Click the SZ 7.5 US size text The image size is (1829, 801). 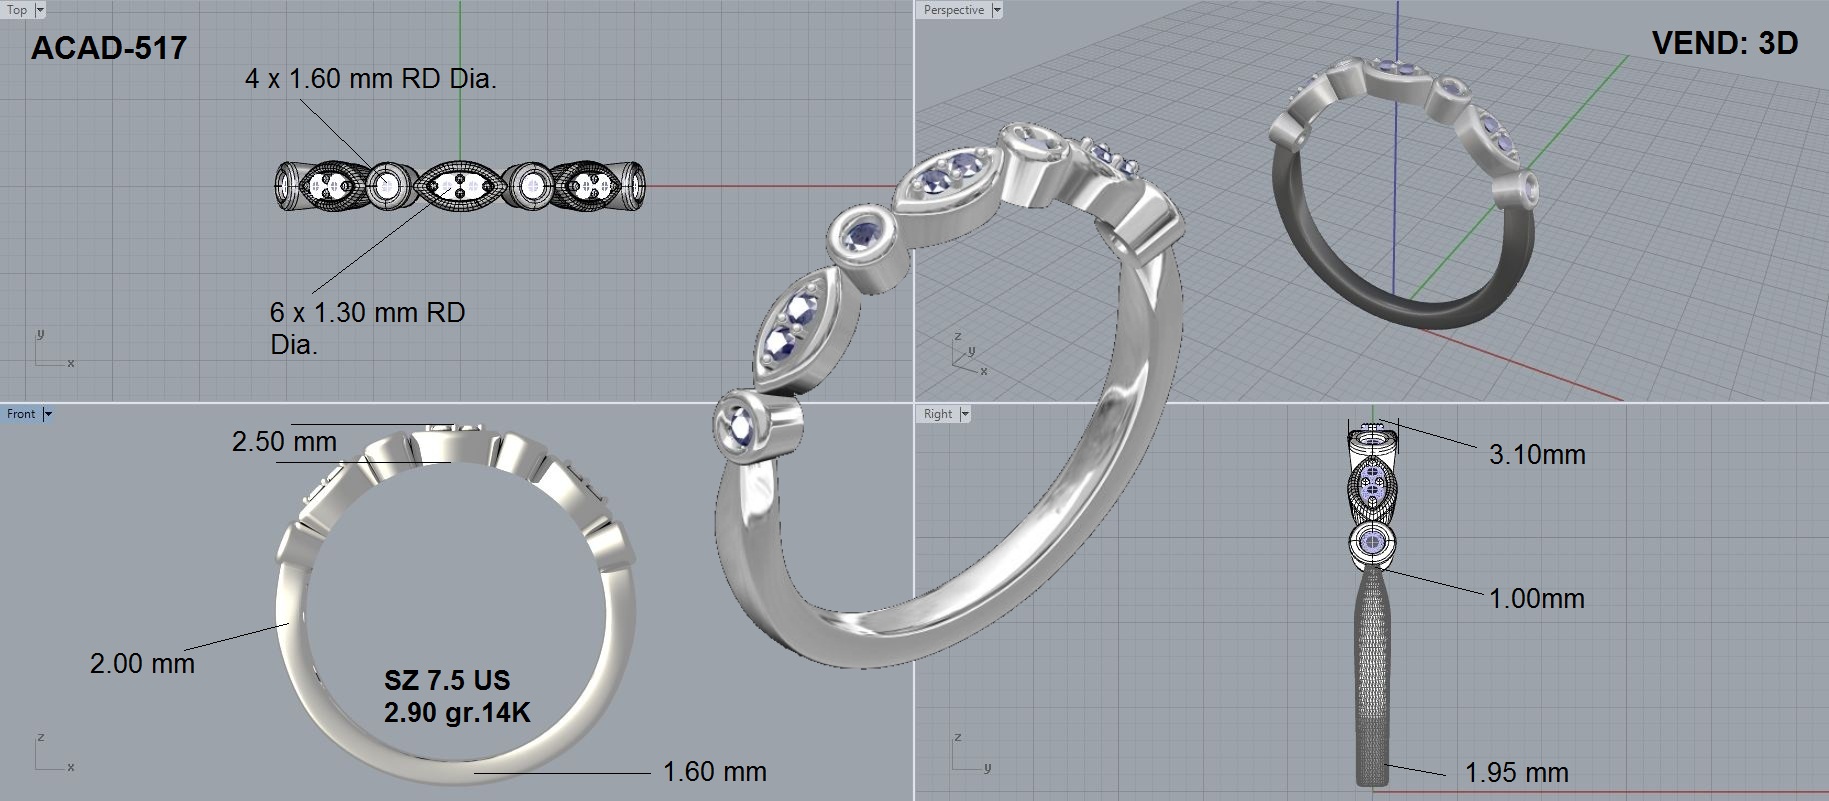coord(447,680)
